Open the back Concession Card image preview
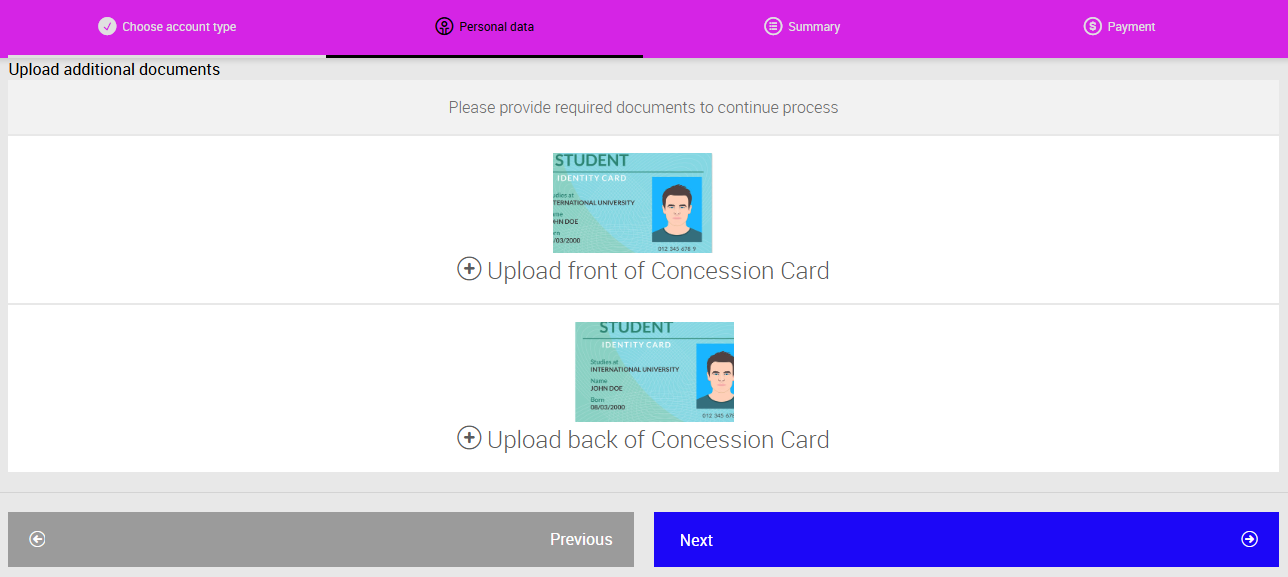Screen dimensions: 1288x577 (654, 372)
